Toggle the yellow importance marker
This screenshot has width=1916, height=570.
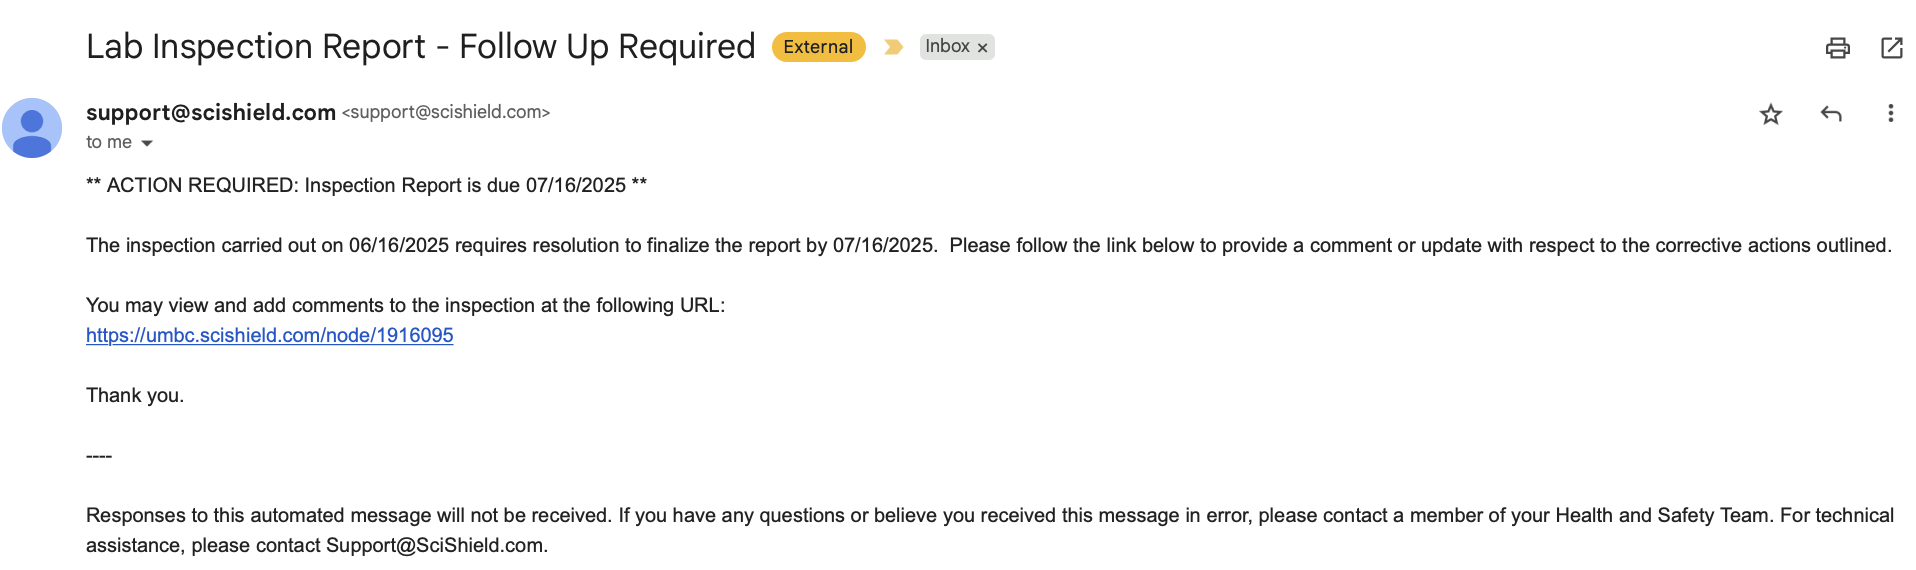coord(893,47)
